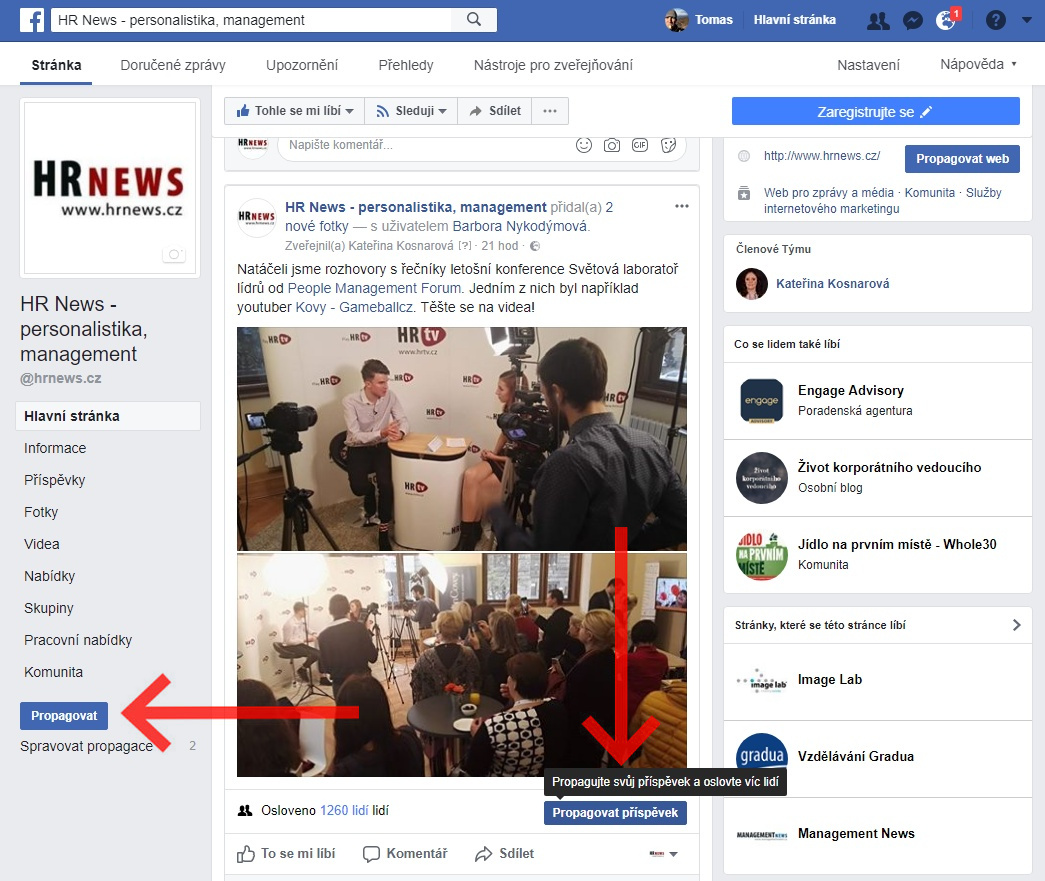The image size is (1045, 881).
Task: Open the Přehledy tab
Action: 406,65
